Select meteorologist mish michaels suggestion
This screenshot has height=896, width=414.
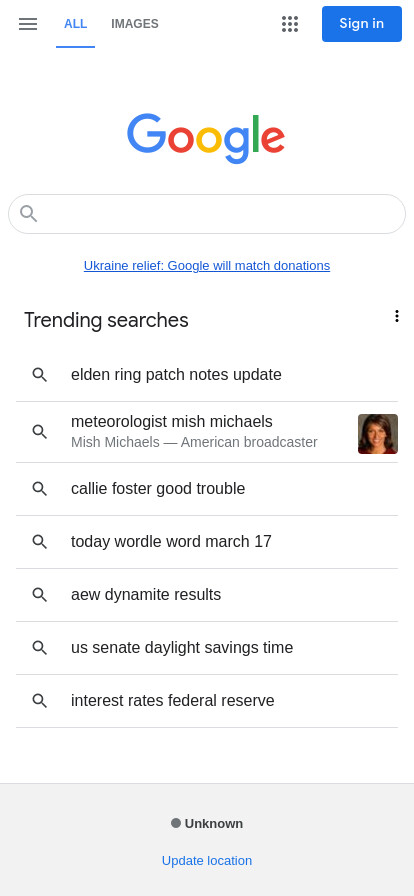[x=207, y=432]
